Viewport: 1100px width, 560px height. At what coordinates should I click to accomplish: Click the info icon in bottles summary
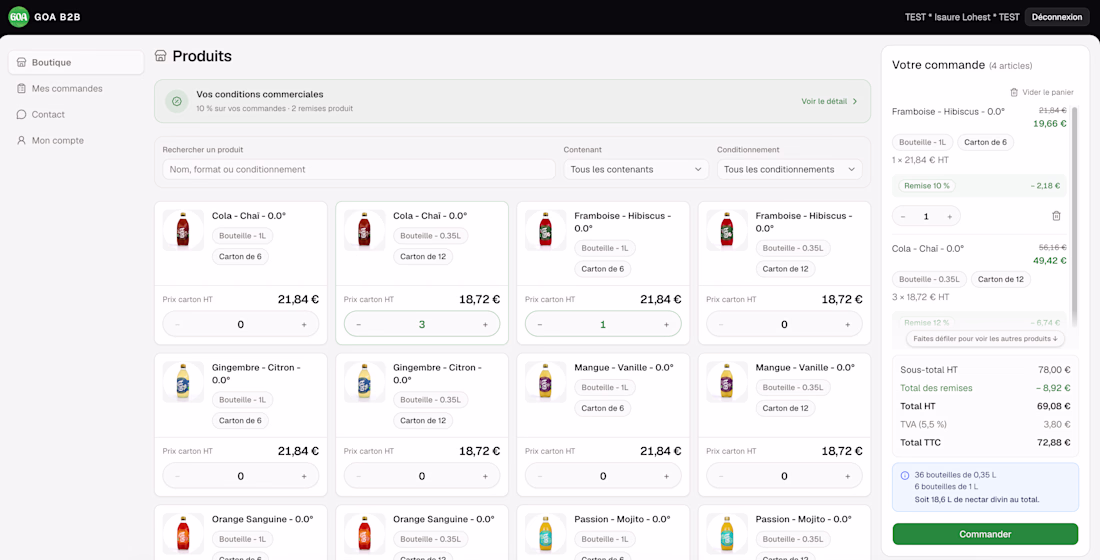coord(904,475)
